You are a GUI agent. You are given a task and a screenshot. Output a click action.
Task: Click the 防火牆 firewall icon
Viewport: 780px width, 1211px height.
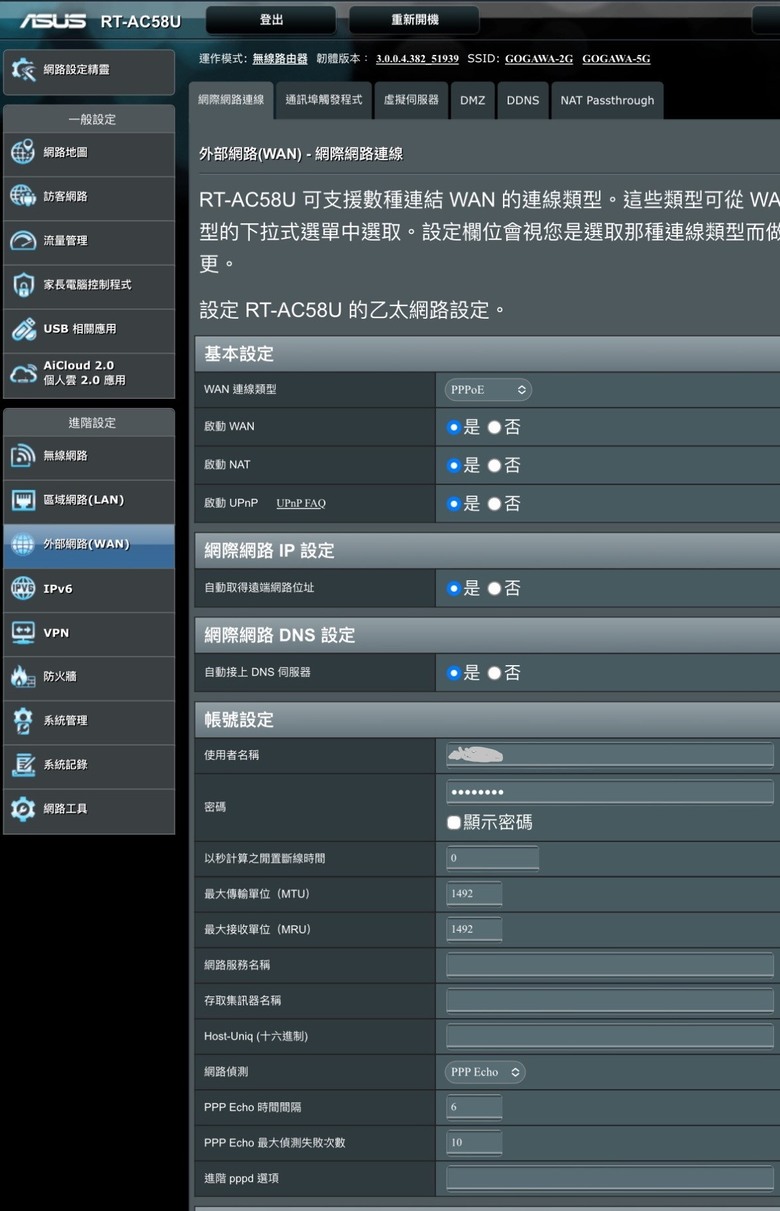[x=23, y=676]
